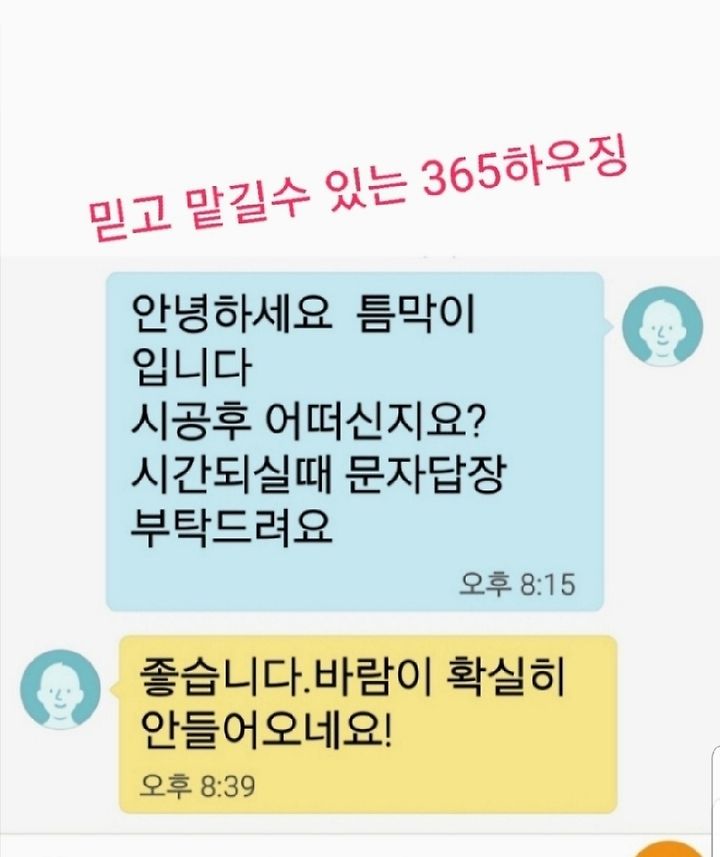Tap the blue bubble's pointer tail

(x=609, y=326)
